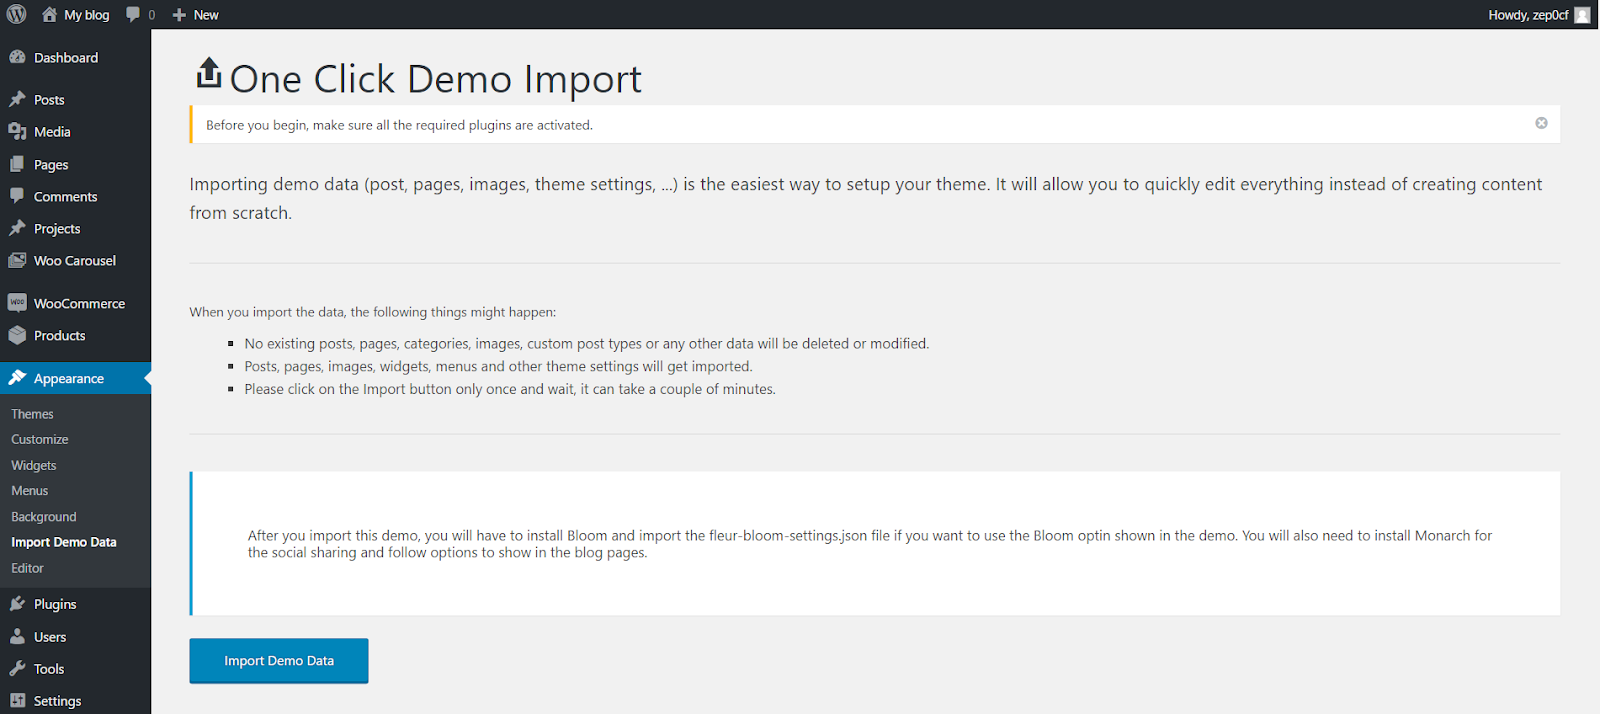Go to Widgets under Appearance

34,466
